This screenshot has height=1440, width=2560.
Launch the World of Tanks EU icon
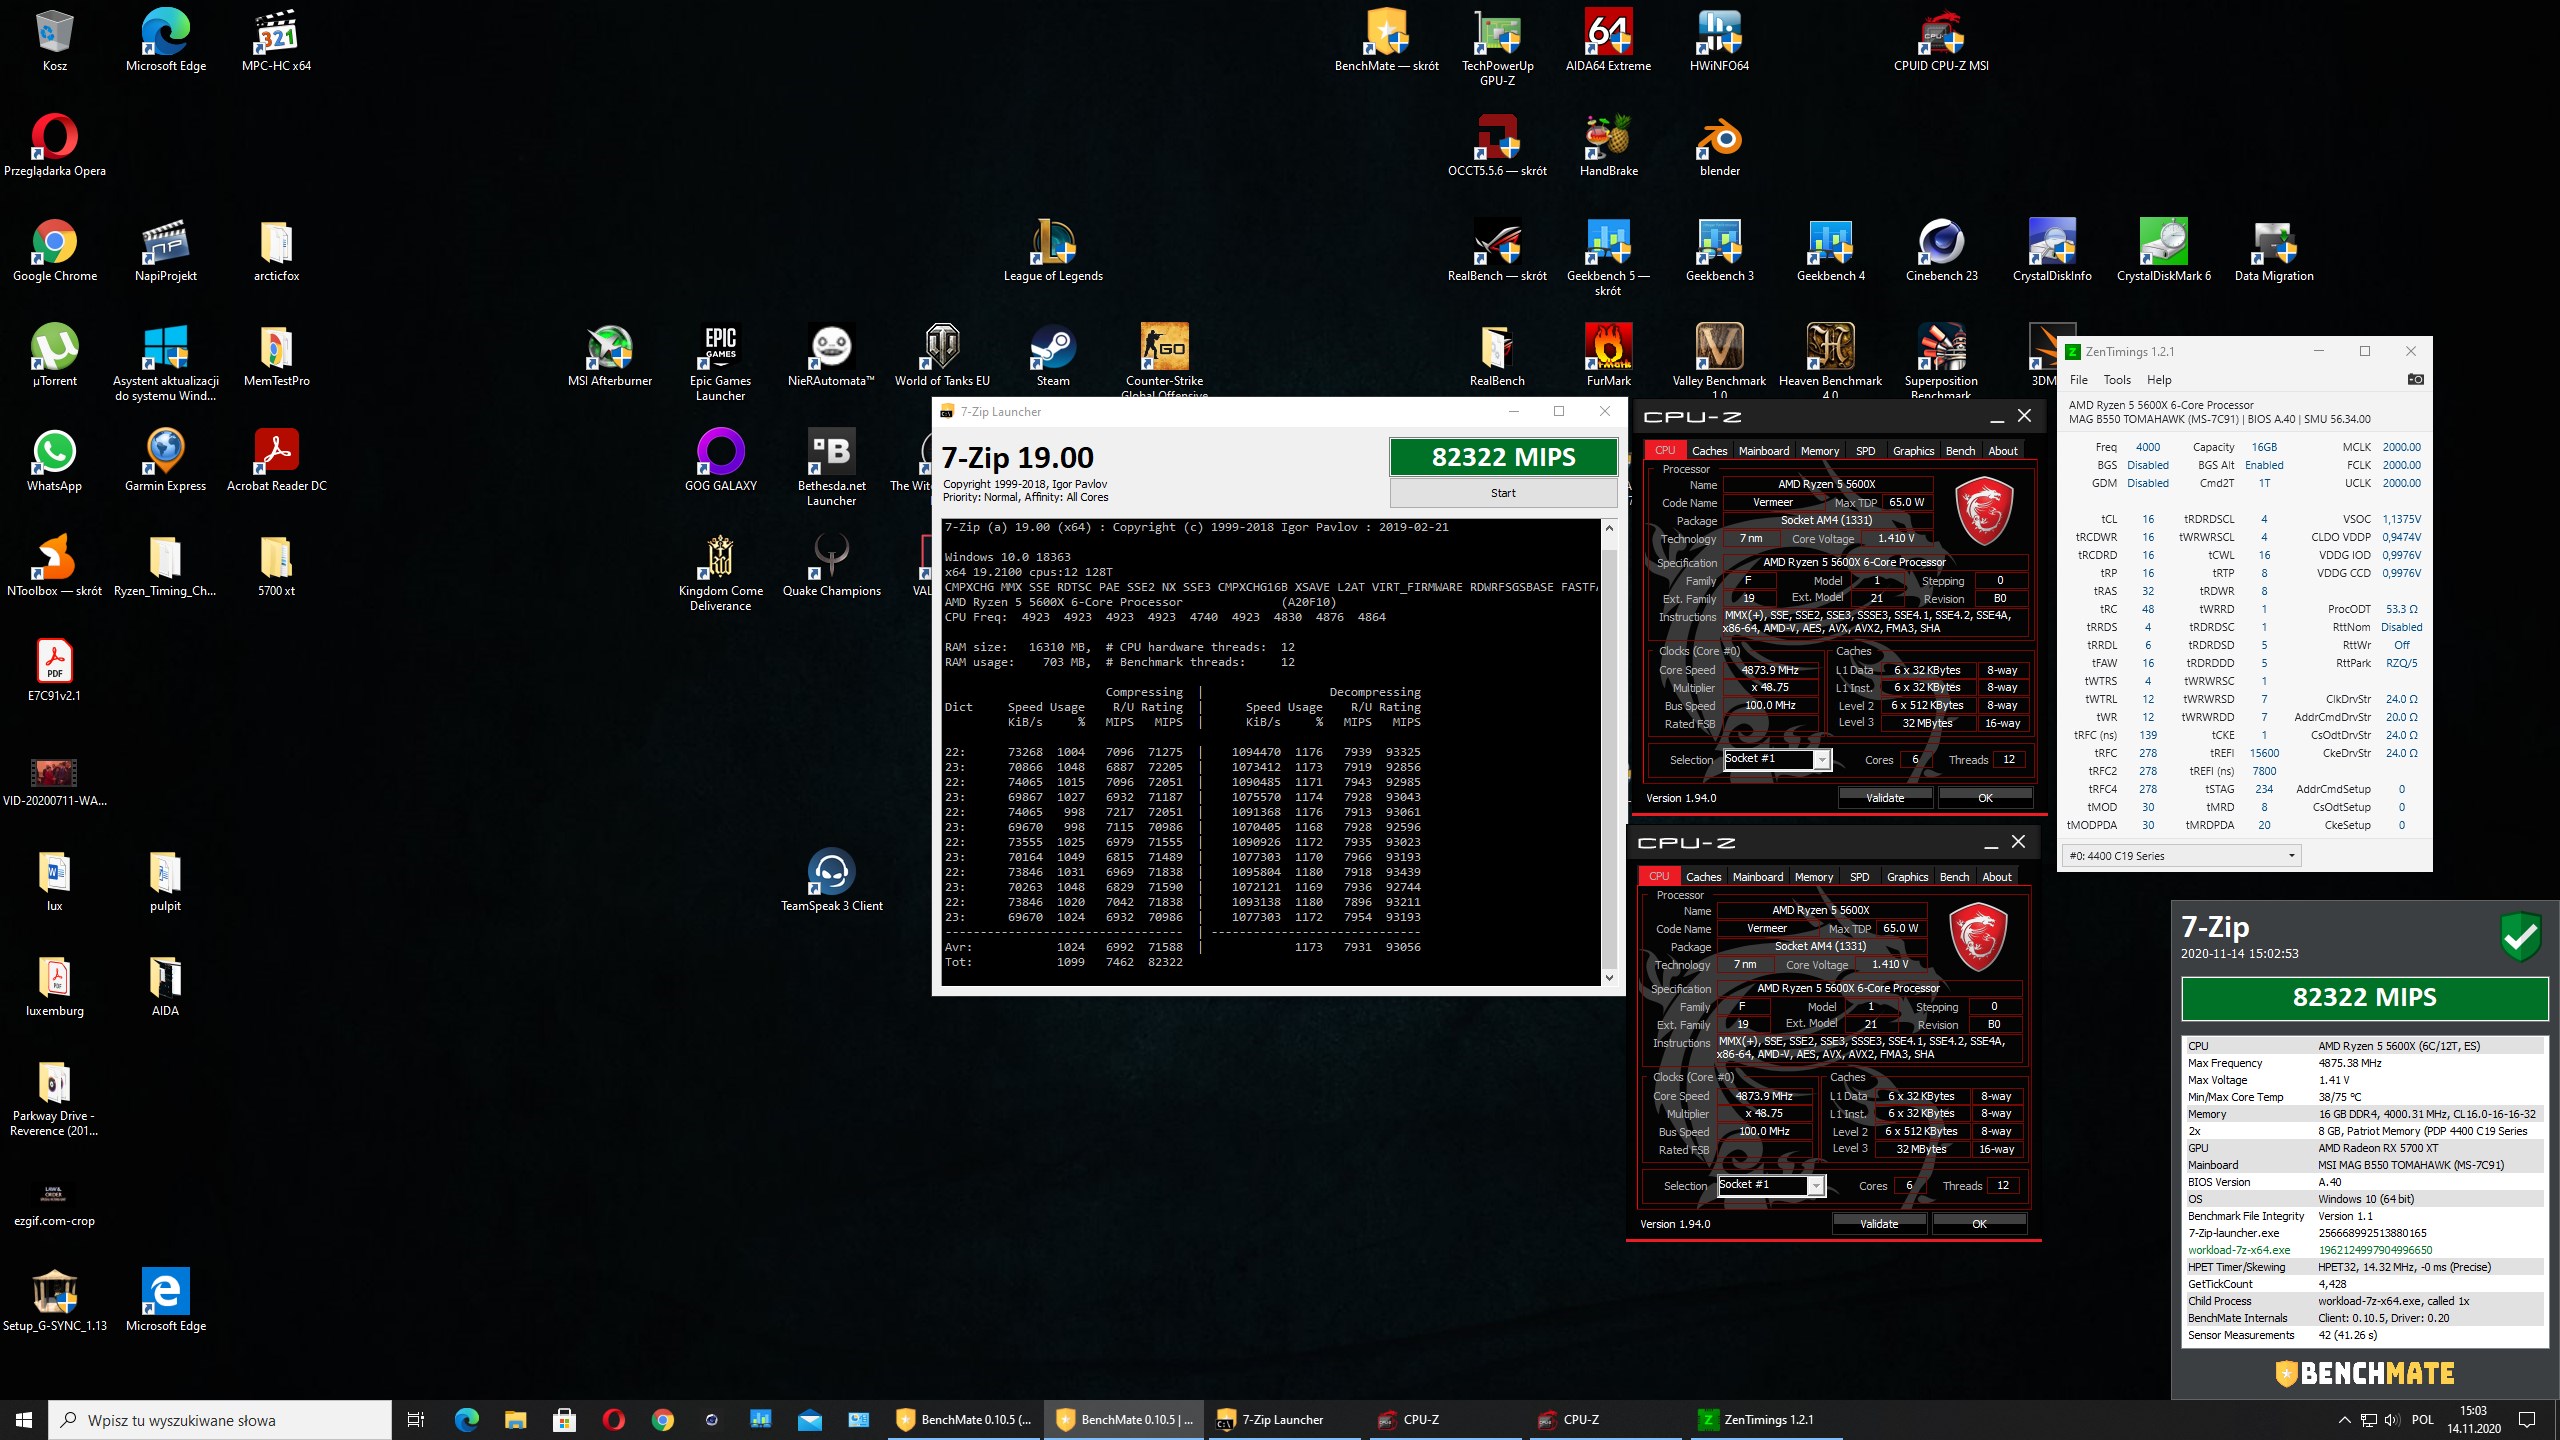pos(942,355)
